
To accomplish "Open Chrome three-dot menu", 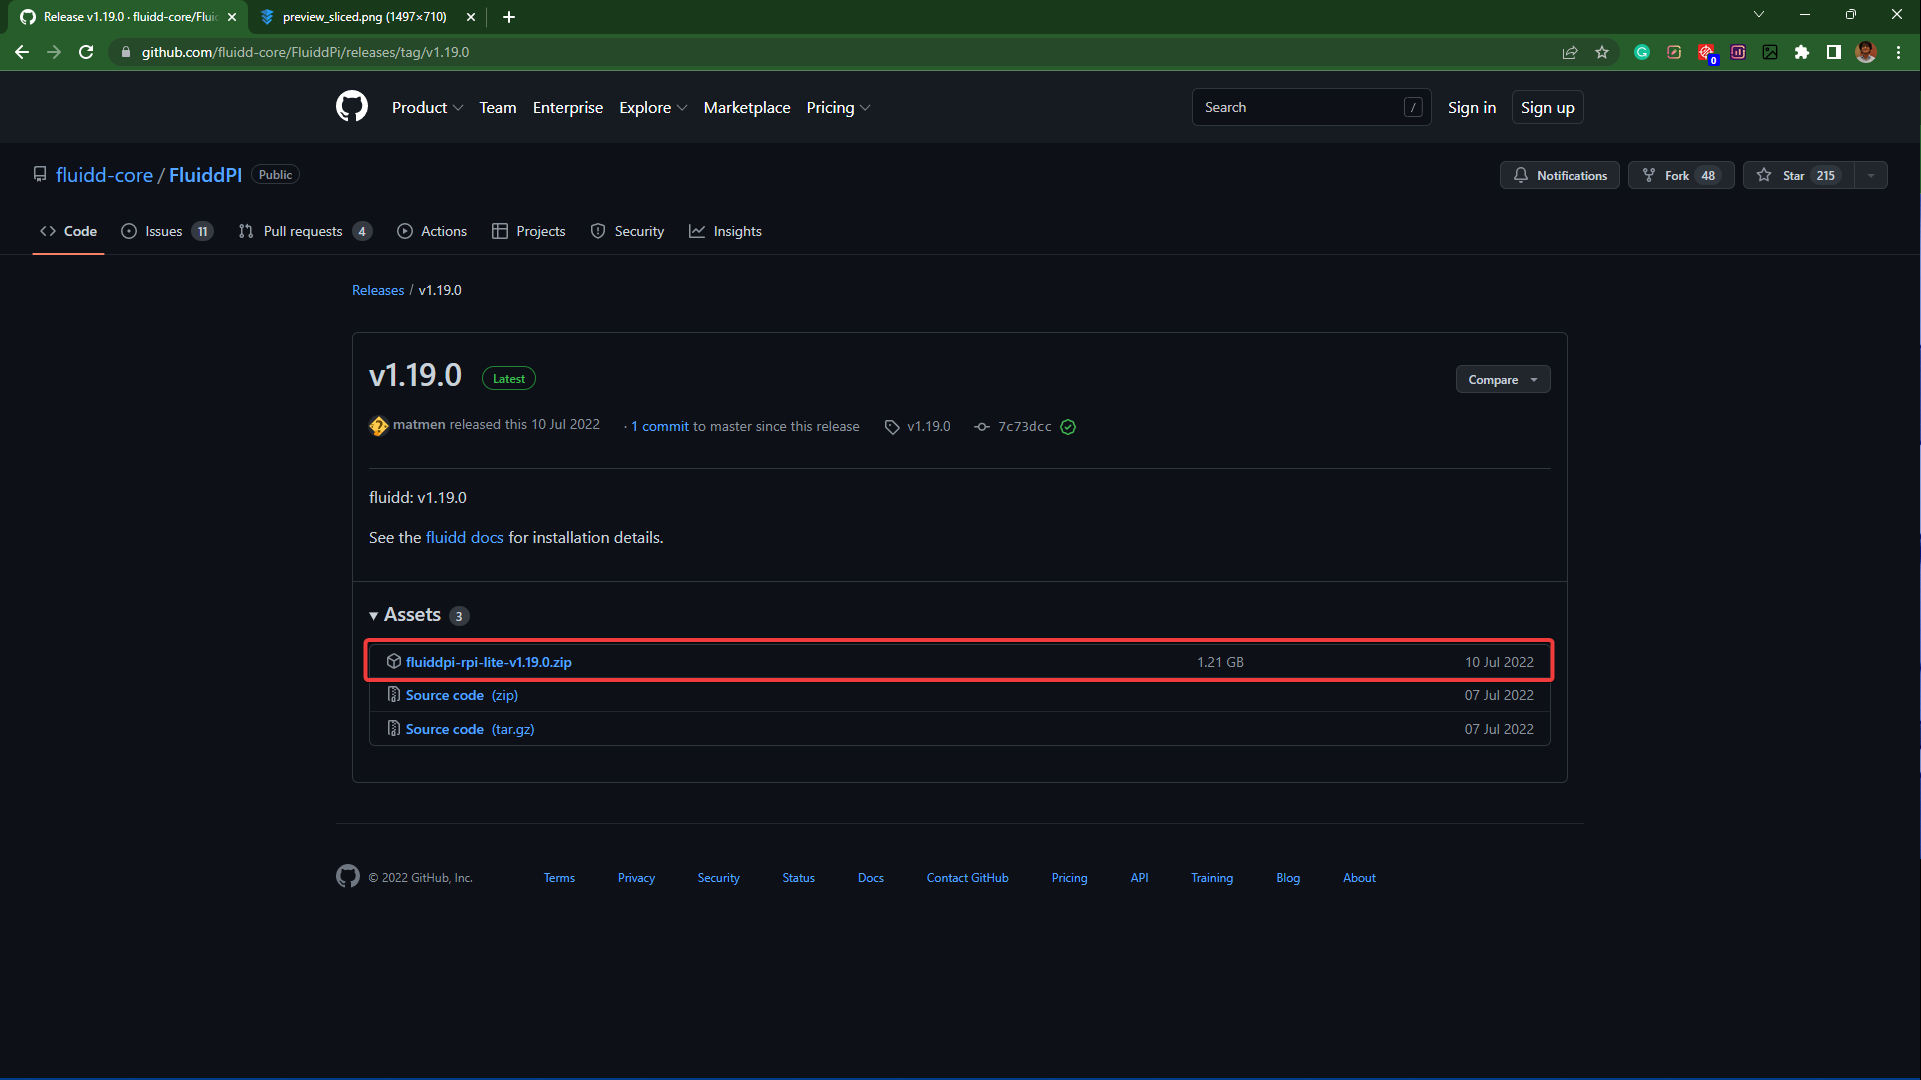I will 1898,52.
